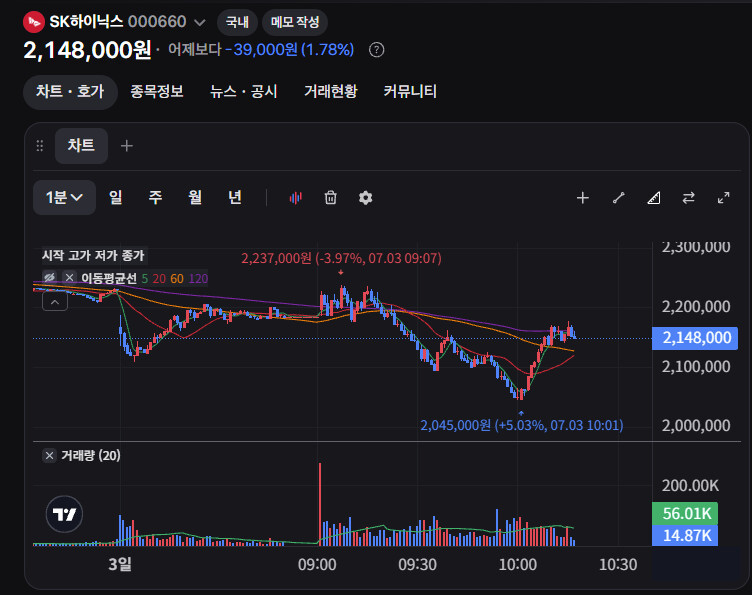Go to the 거래현황 tab

[330, 92]
